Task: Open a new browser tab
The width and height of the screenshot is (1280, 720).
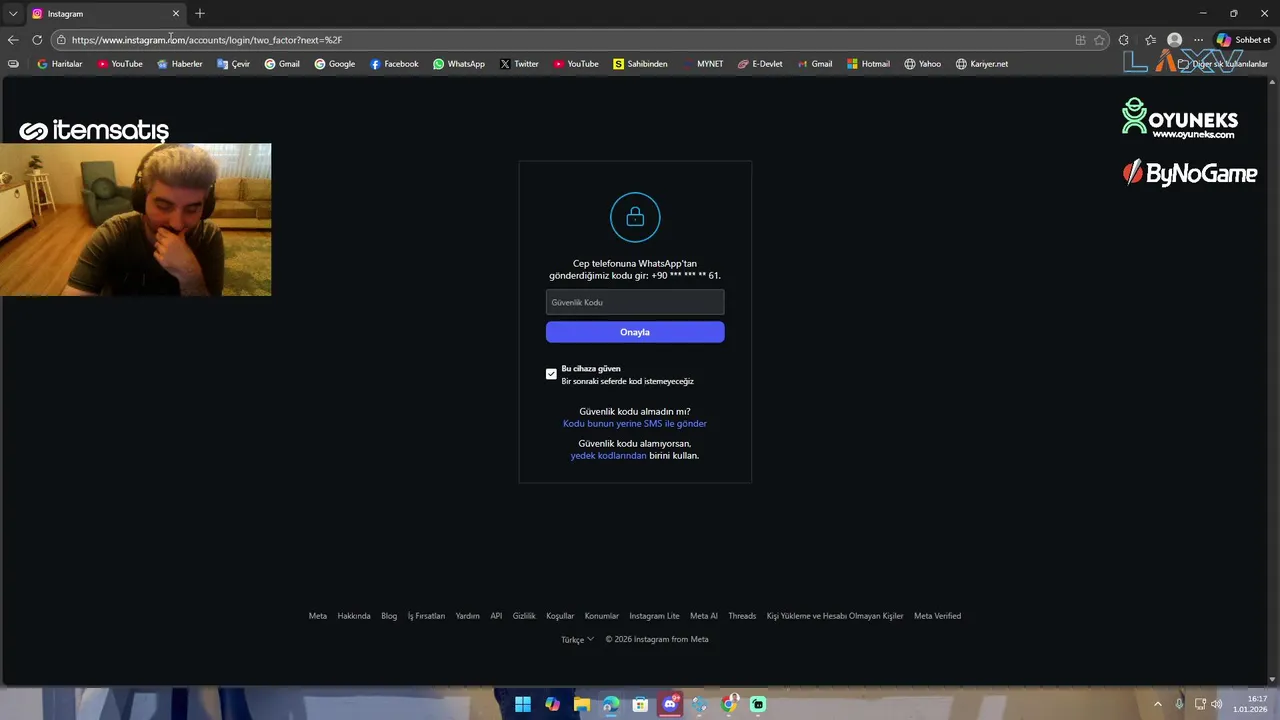Action: 200,13
